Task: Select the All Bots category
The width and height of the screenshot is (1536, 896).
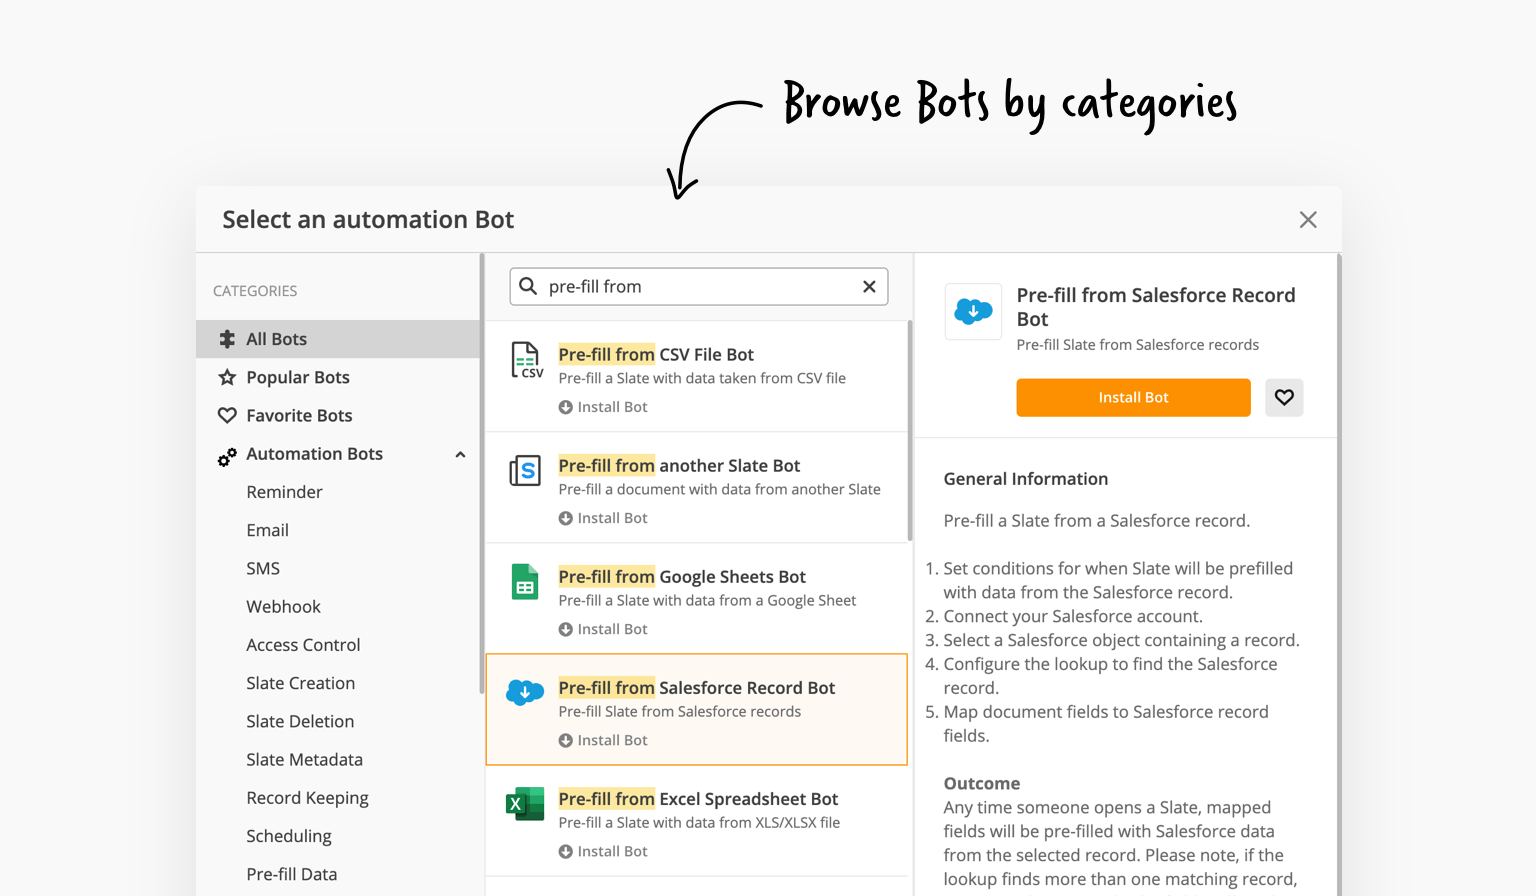Action: pos(276,340)
